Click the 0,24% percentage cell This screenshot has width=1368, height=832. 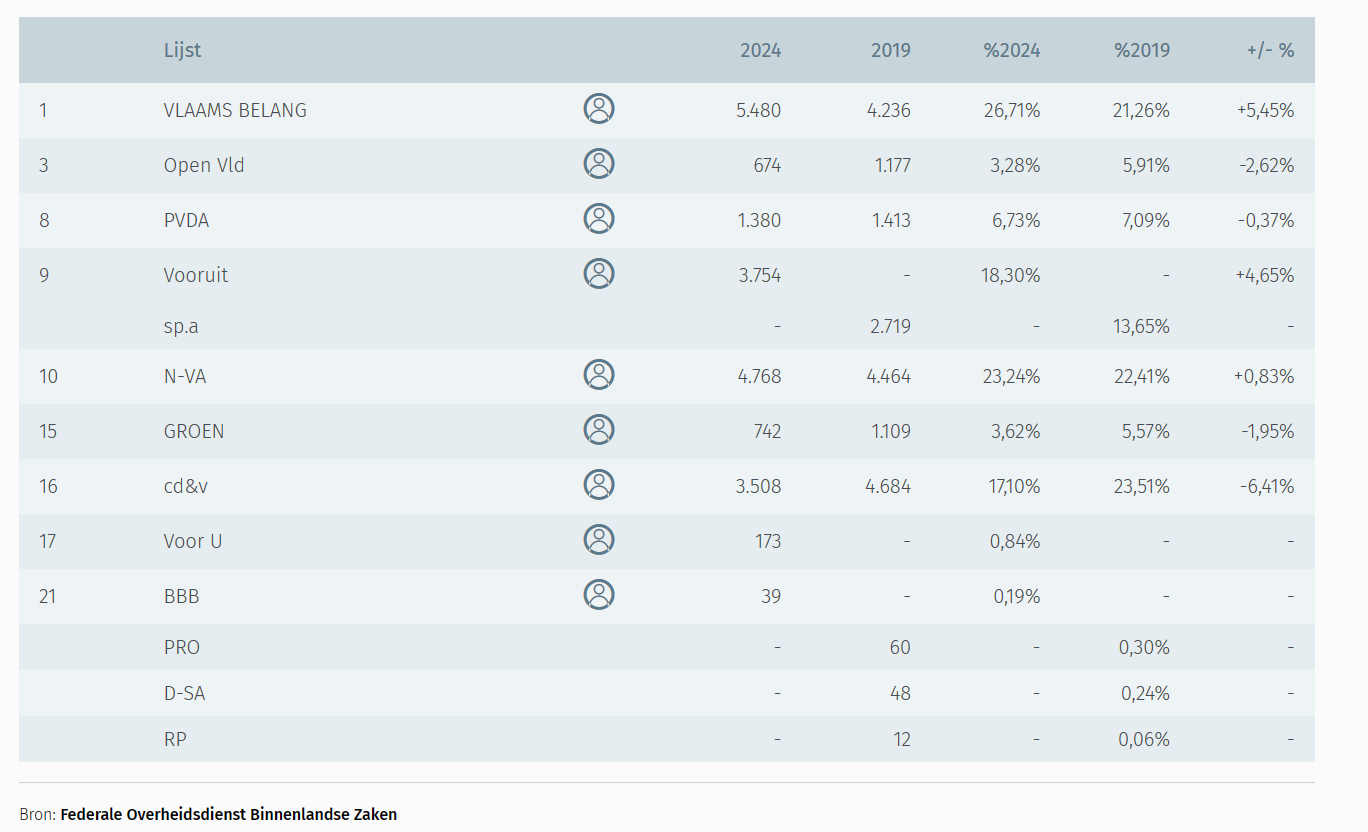click(1145, 694)
